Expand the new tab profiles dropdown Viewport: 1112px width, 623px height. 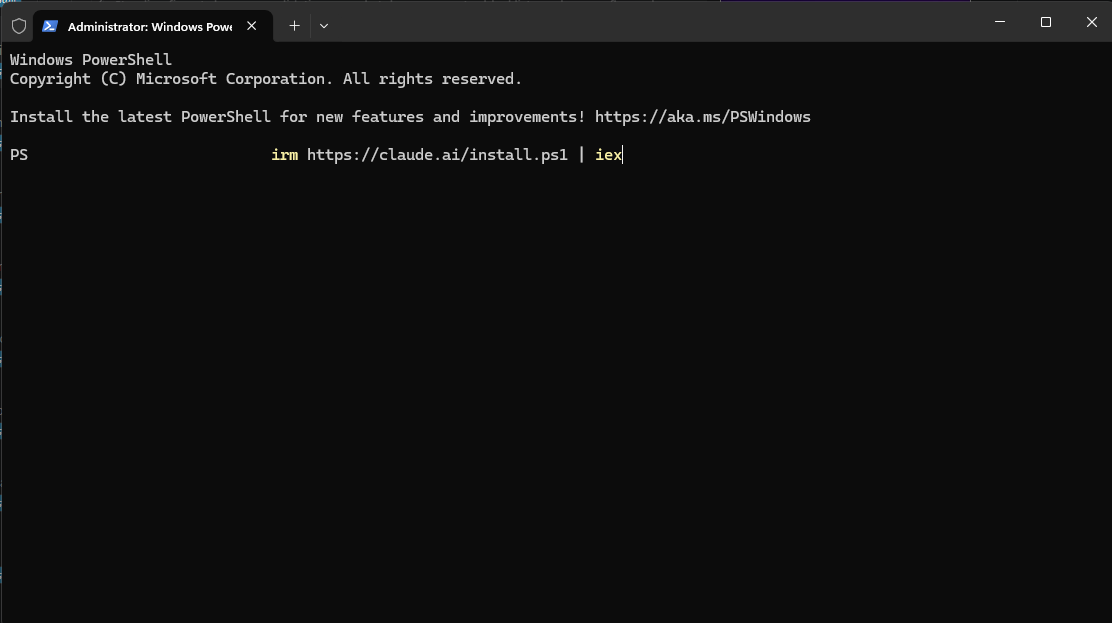click(324, 26)
